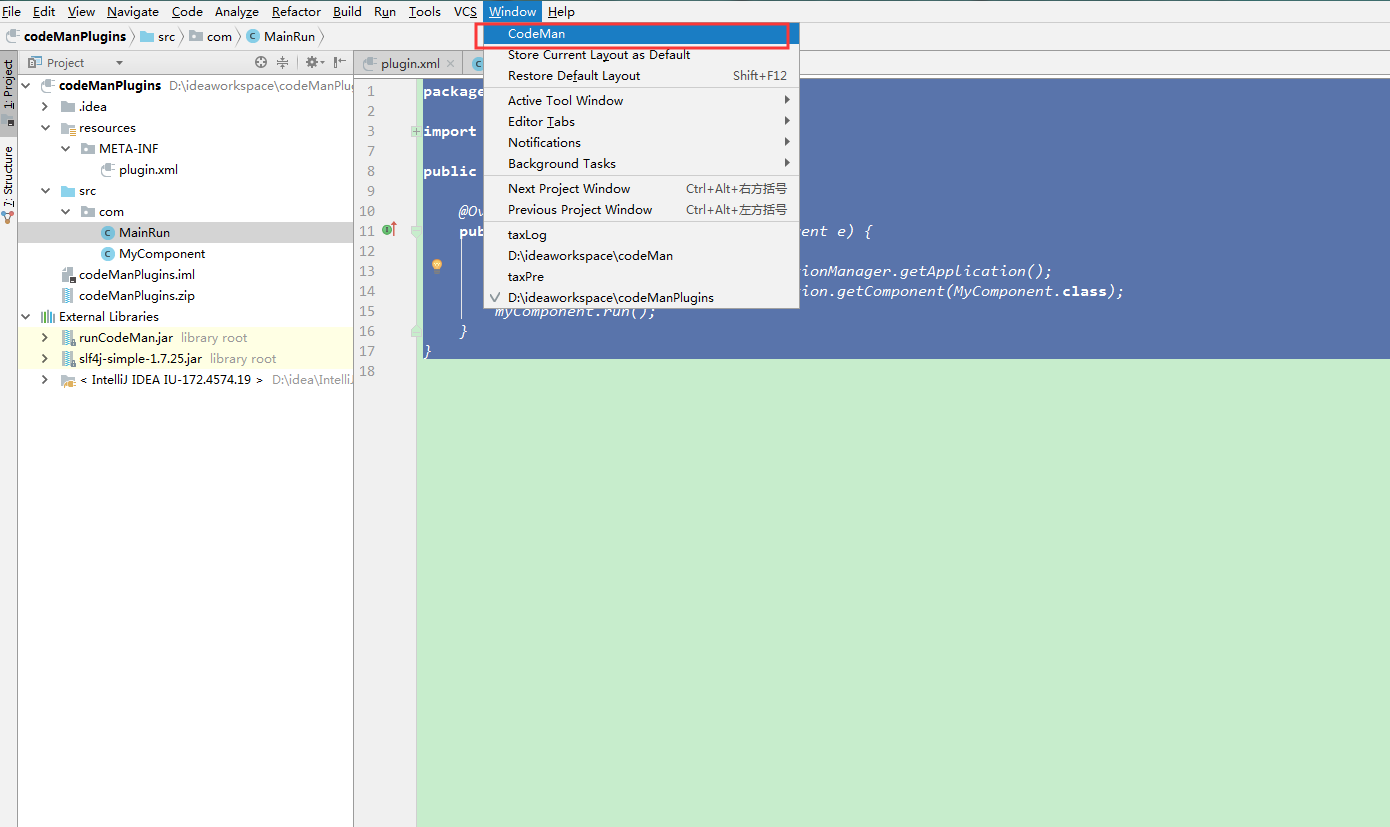Click codeManPlugins in the breadcrumb bar
1390x827 pixels.
(75, 36)
